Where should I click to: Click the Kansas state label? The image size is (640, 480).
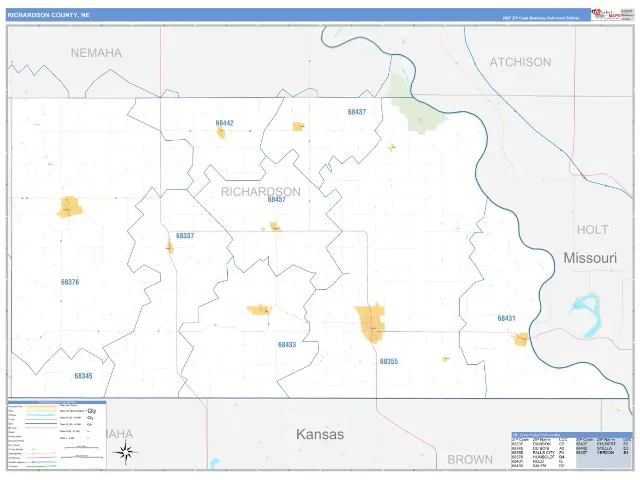(x=320, y=434)
